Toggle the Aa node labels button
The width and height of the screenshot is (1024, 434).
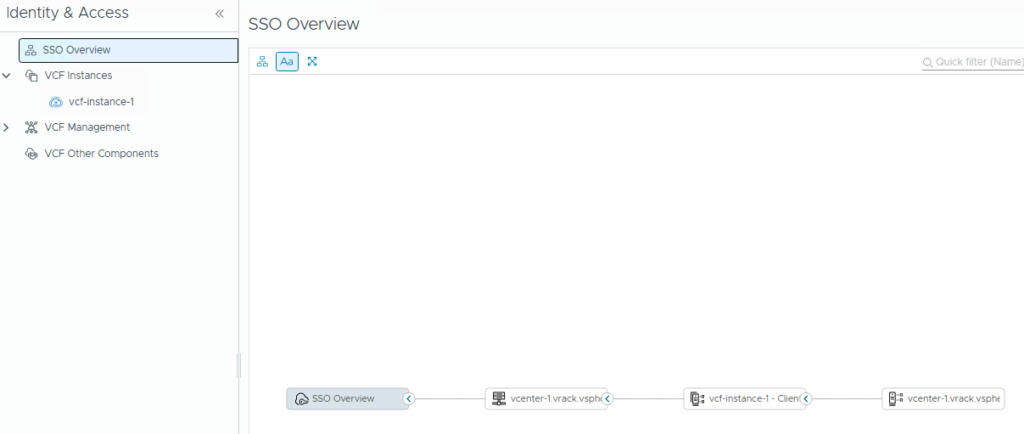pyautogui.click(x=287, y=62)
